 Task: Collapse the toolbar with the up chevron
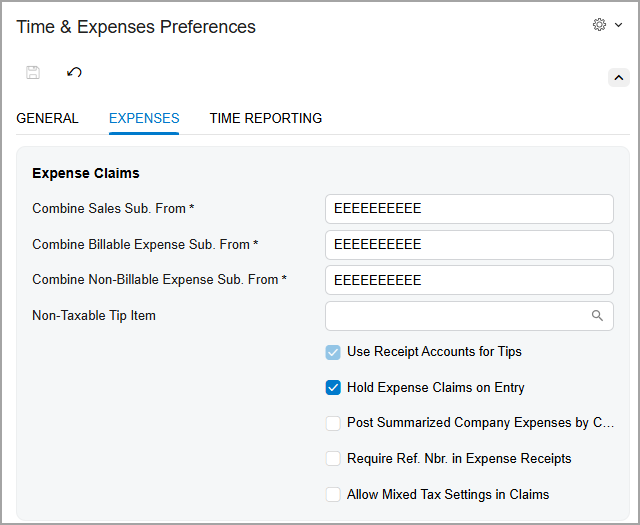coord(619,78)
